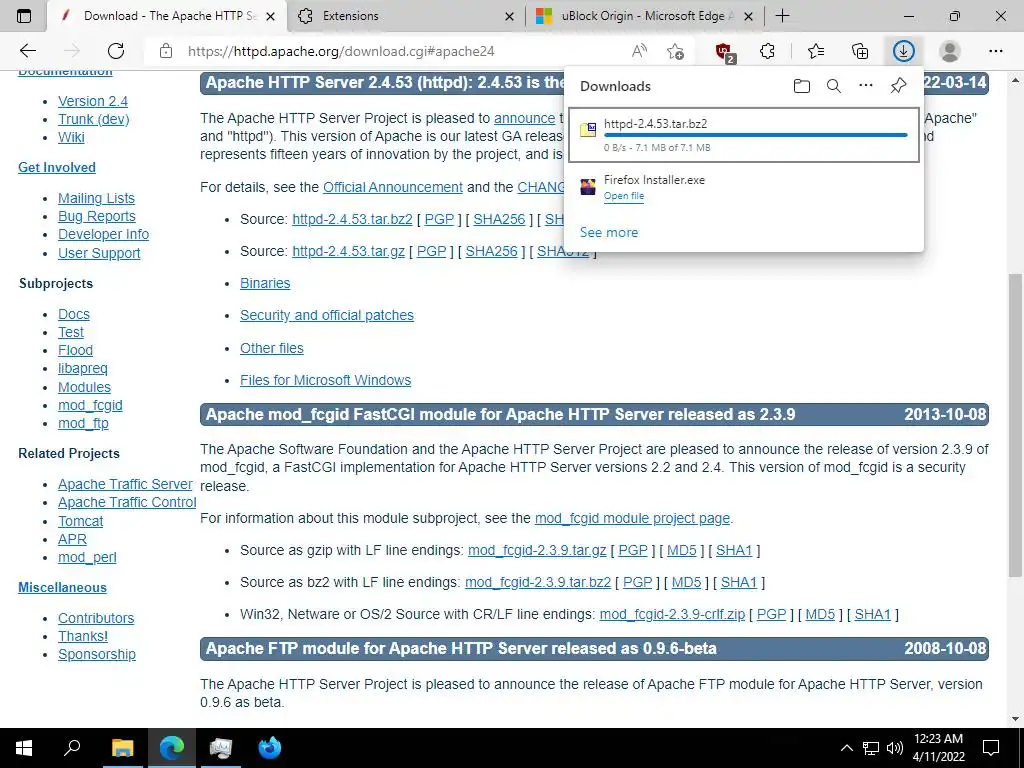1024x768 pixels.
Task: Open mod_fcgid-2.3.9-crlf.zip link
Action: coord(672,615)
